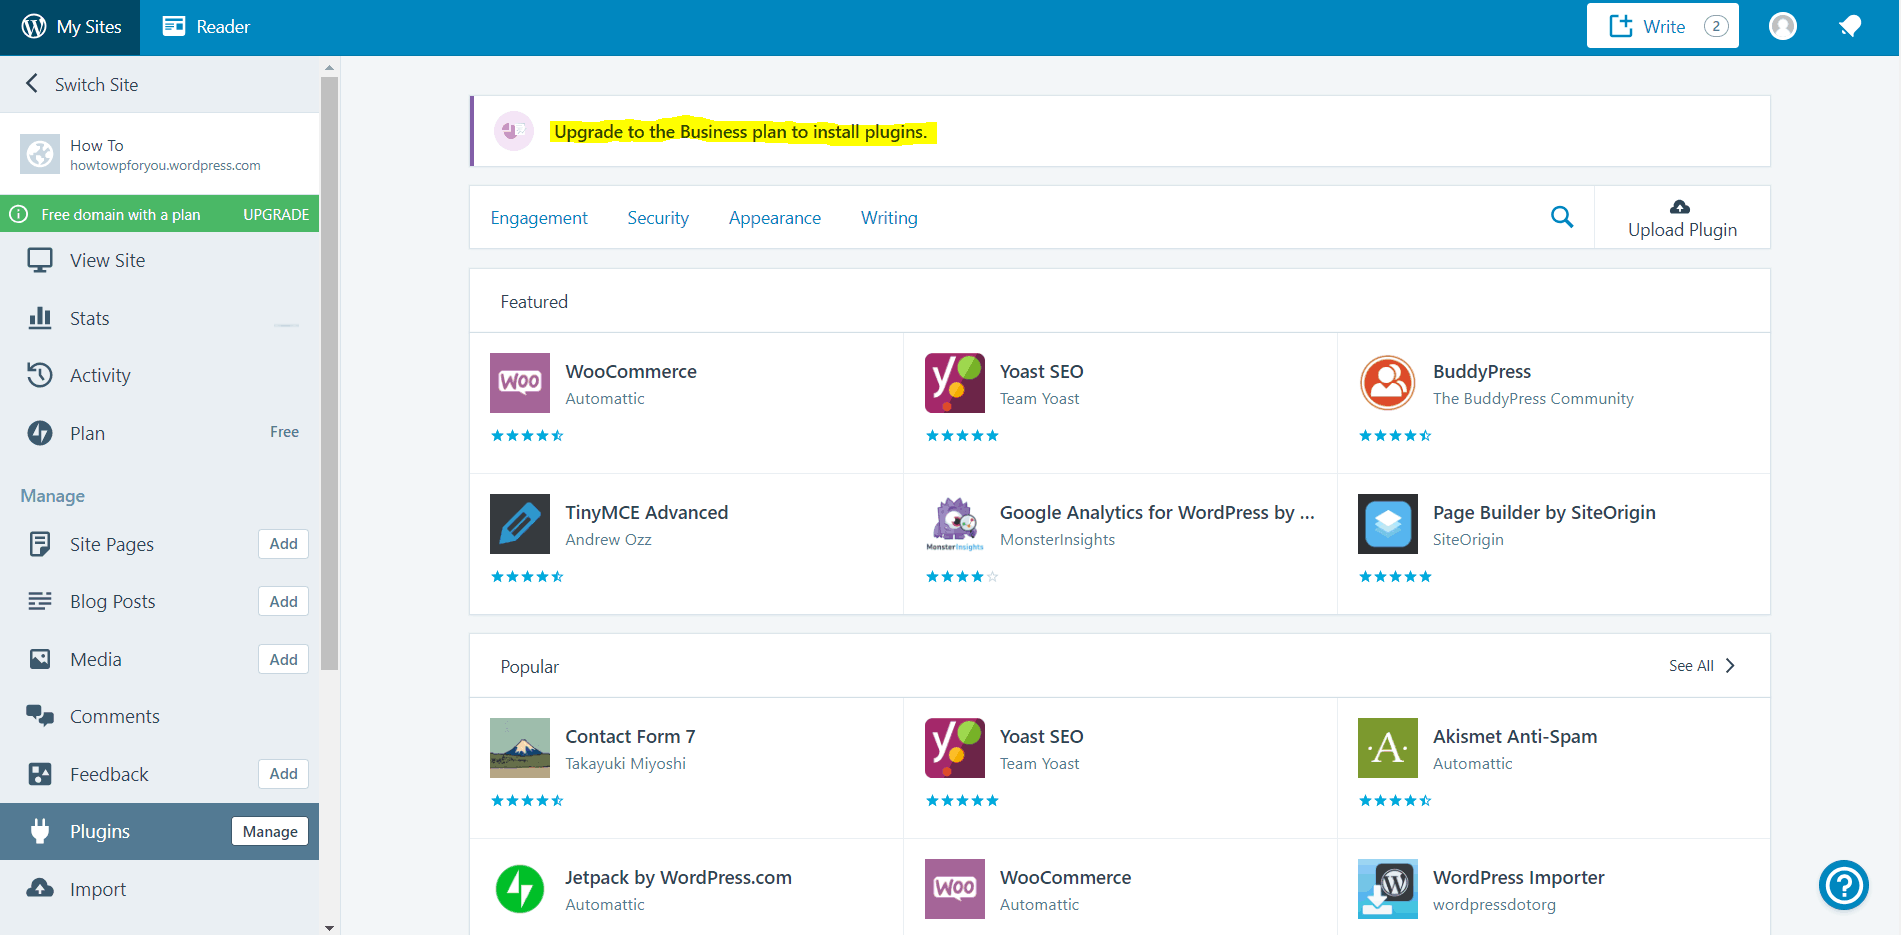This screenshot has height=935, width=1901.
Task: Click upgrade plan pie chart icon
Action: (514, 131)
